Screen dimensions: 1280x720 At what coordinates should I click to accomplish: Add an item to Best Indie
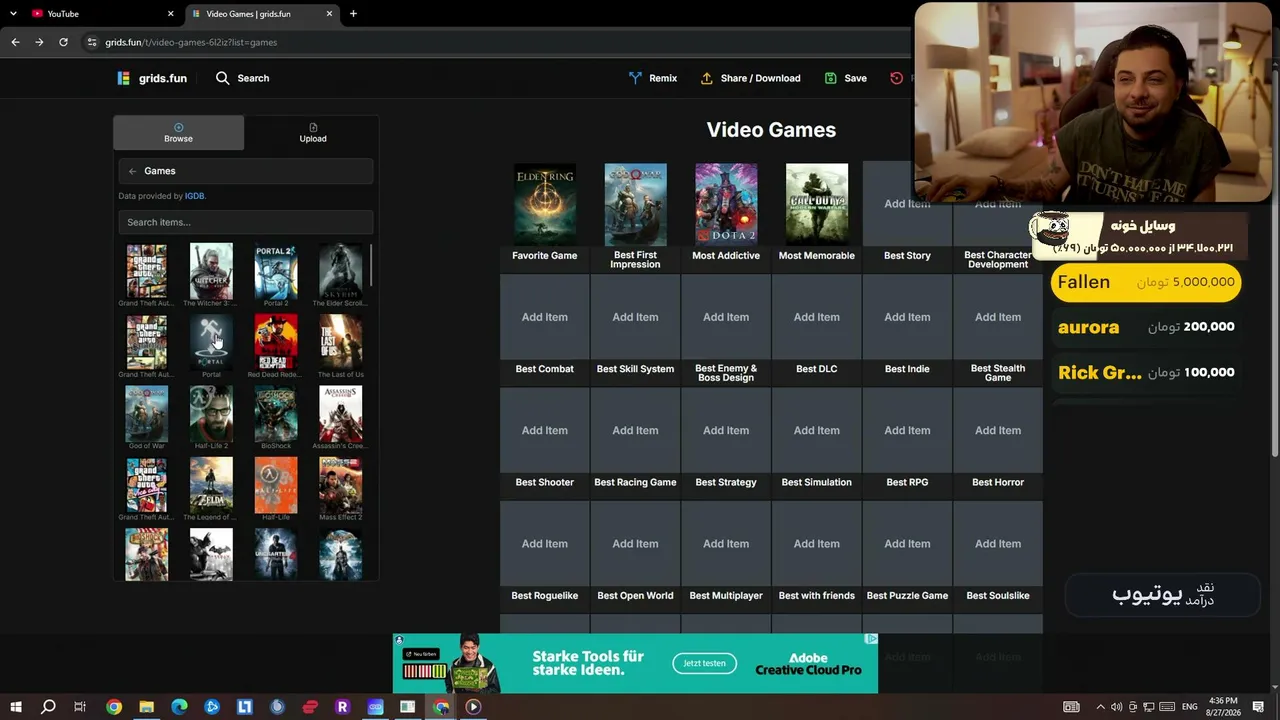click(907, 317)
